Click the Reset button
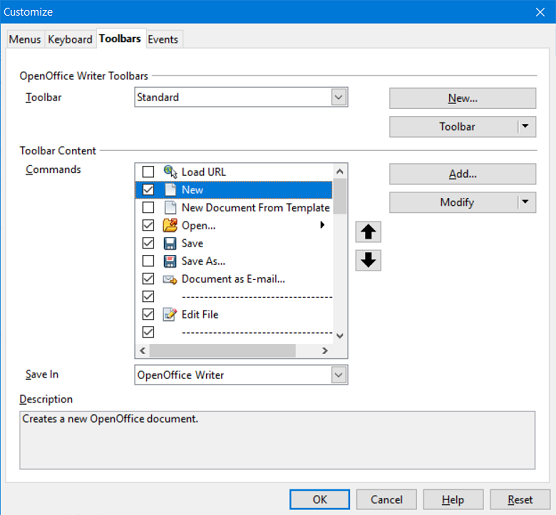 coord(520,499)
